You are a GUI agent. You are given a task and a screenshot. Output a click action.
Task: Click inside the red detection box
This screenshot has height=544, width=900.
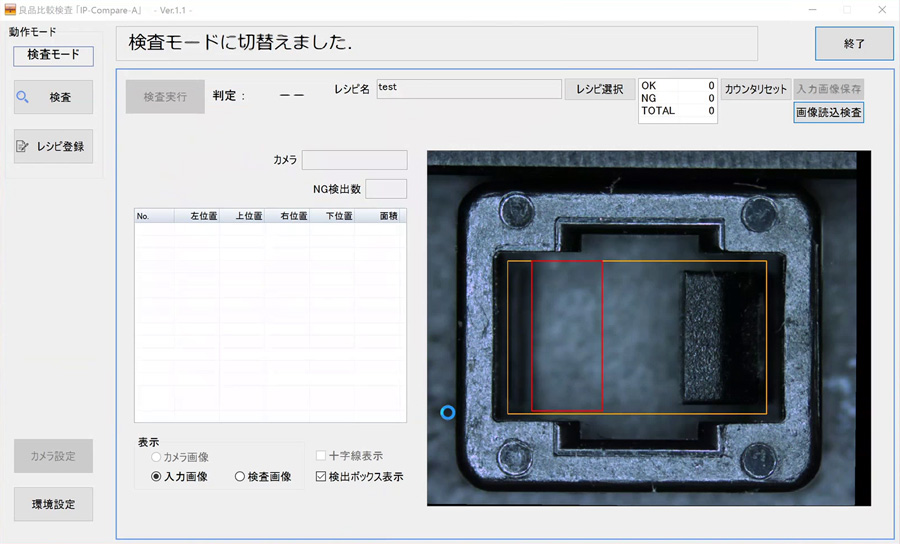[567, 335]
